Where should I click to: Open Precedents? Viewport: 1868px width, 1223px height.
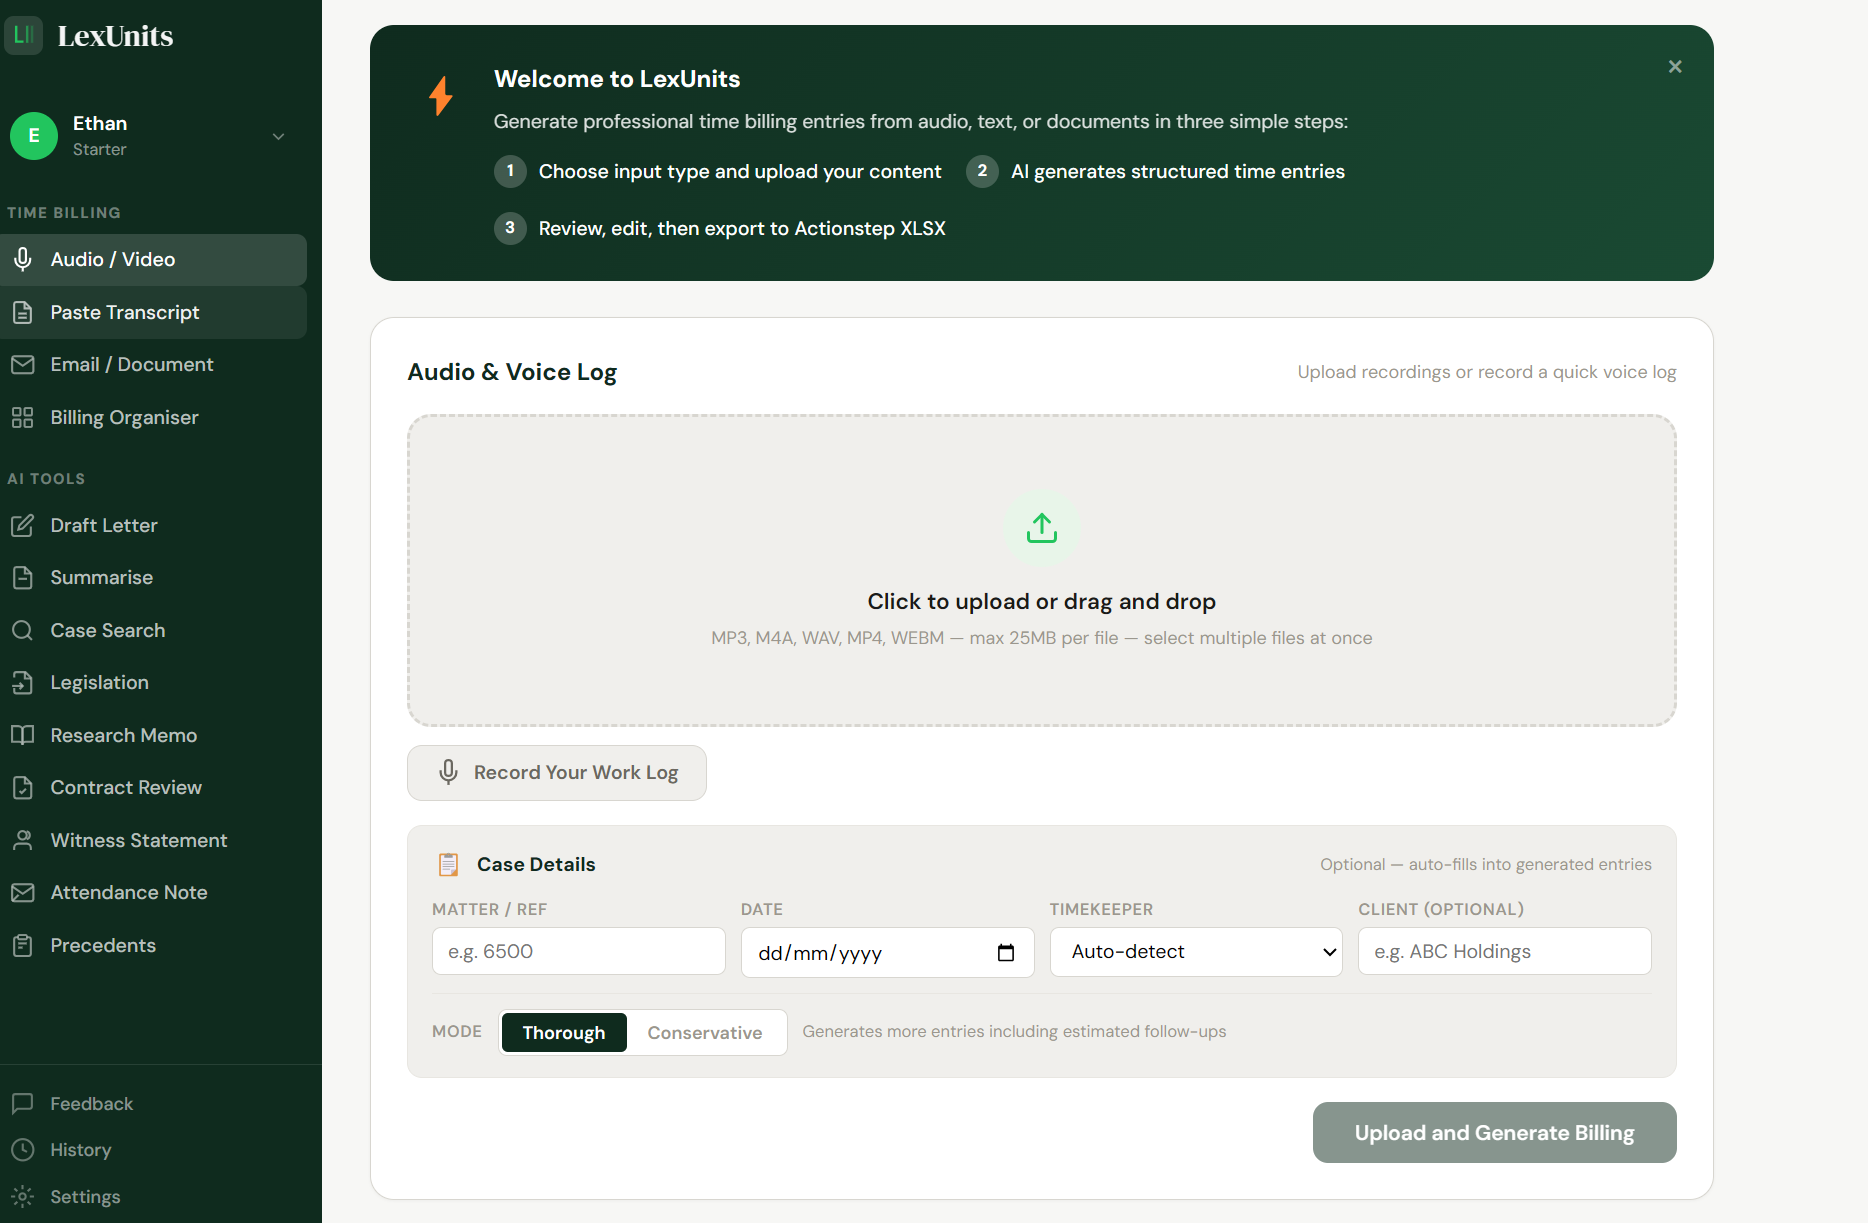(154, 945)
